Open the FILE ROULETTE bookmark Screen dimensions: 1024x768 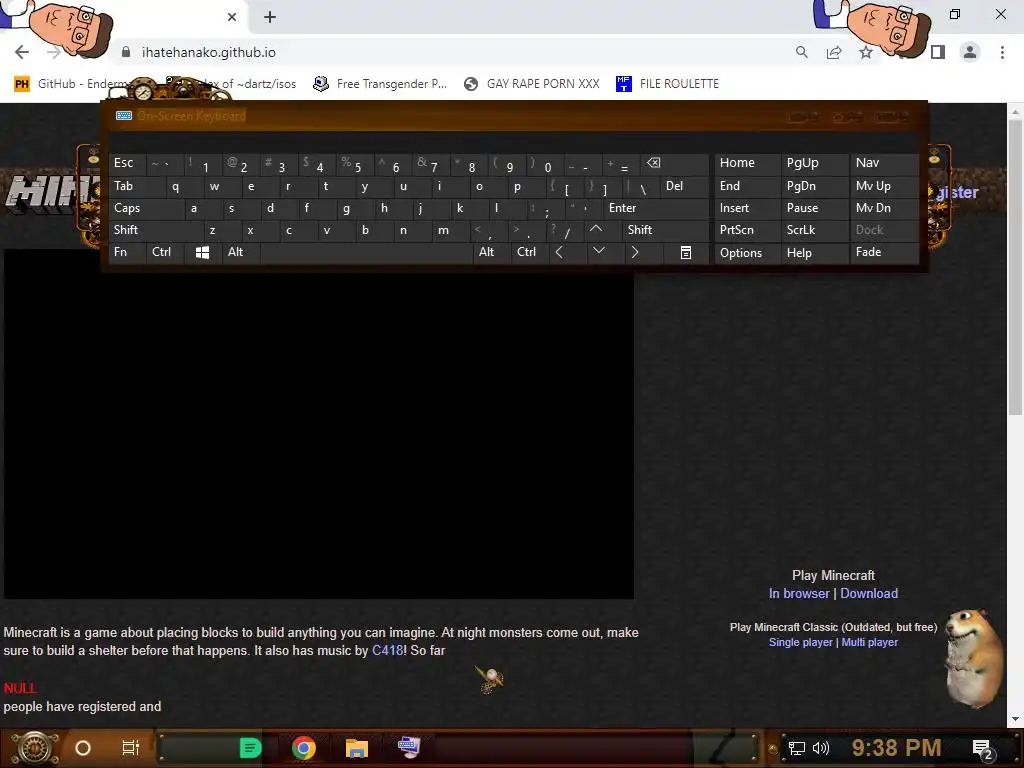(667, 84)
